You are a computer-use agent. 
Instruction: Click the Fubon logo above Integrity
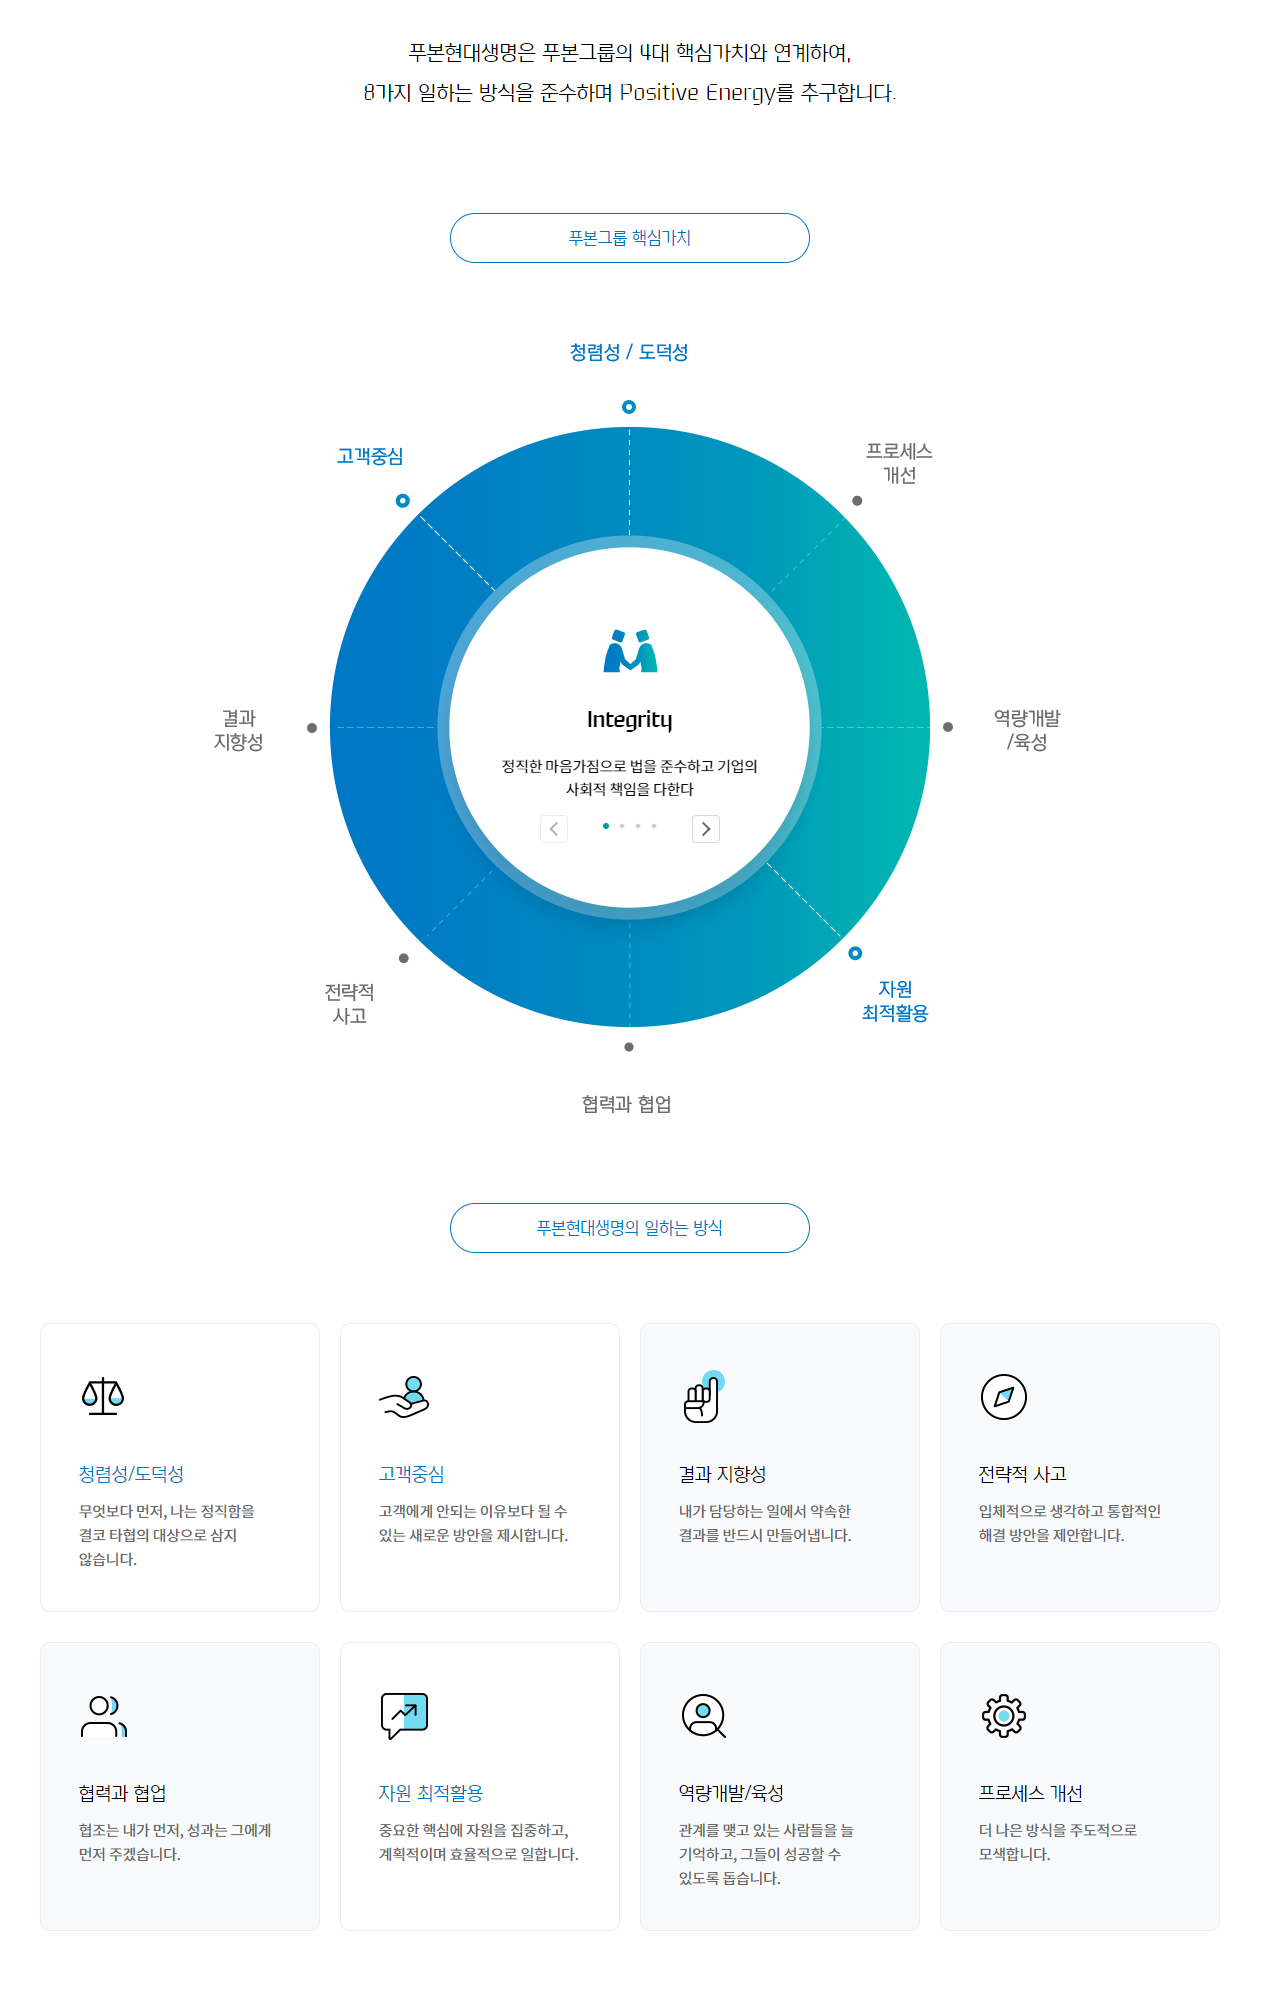(630, 651)
